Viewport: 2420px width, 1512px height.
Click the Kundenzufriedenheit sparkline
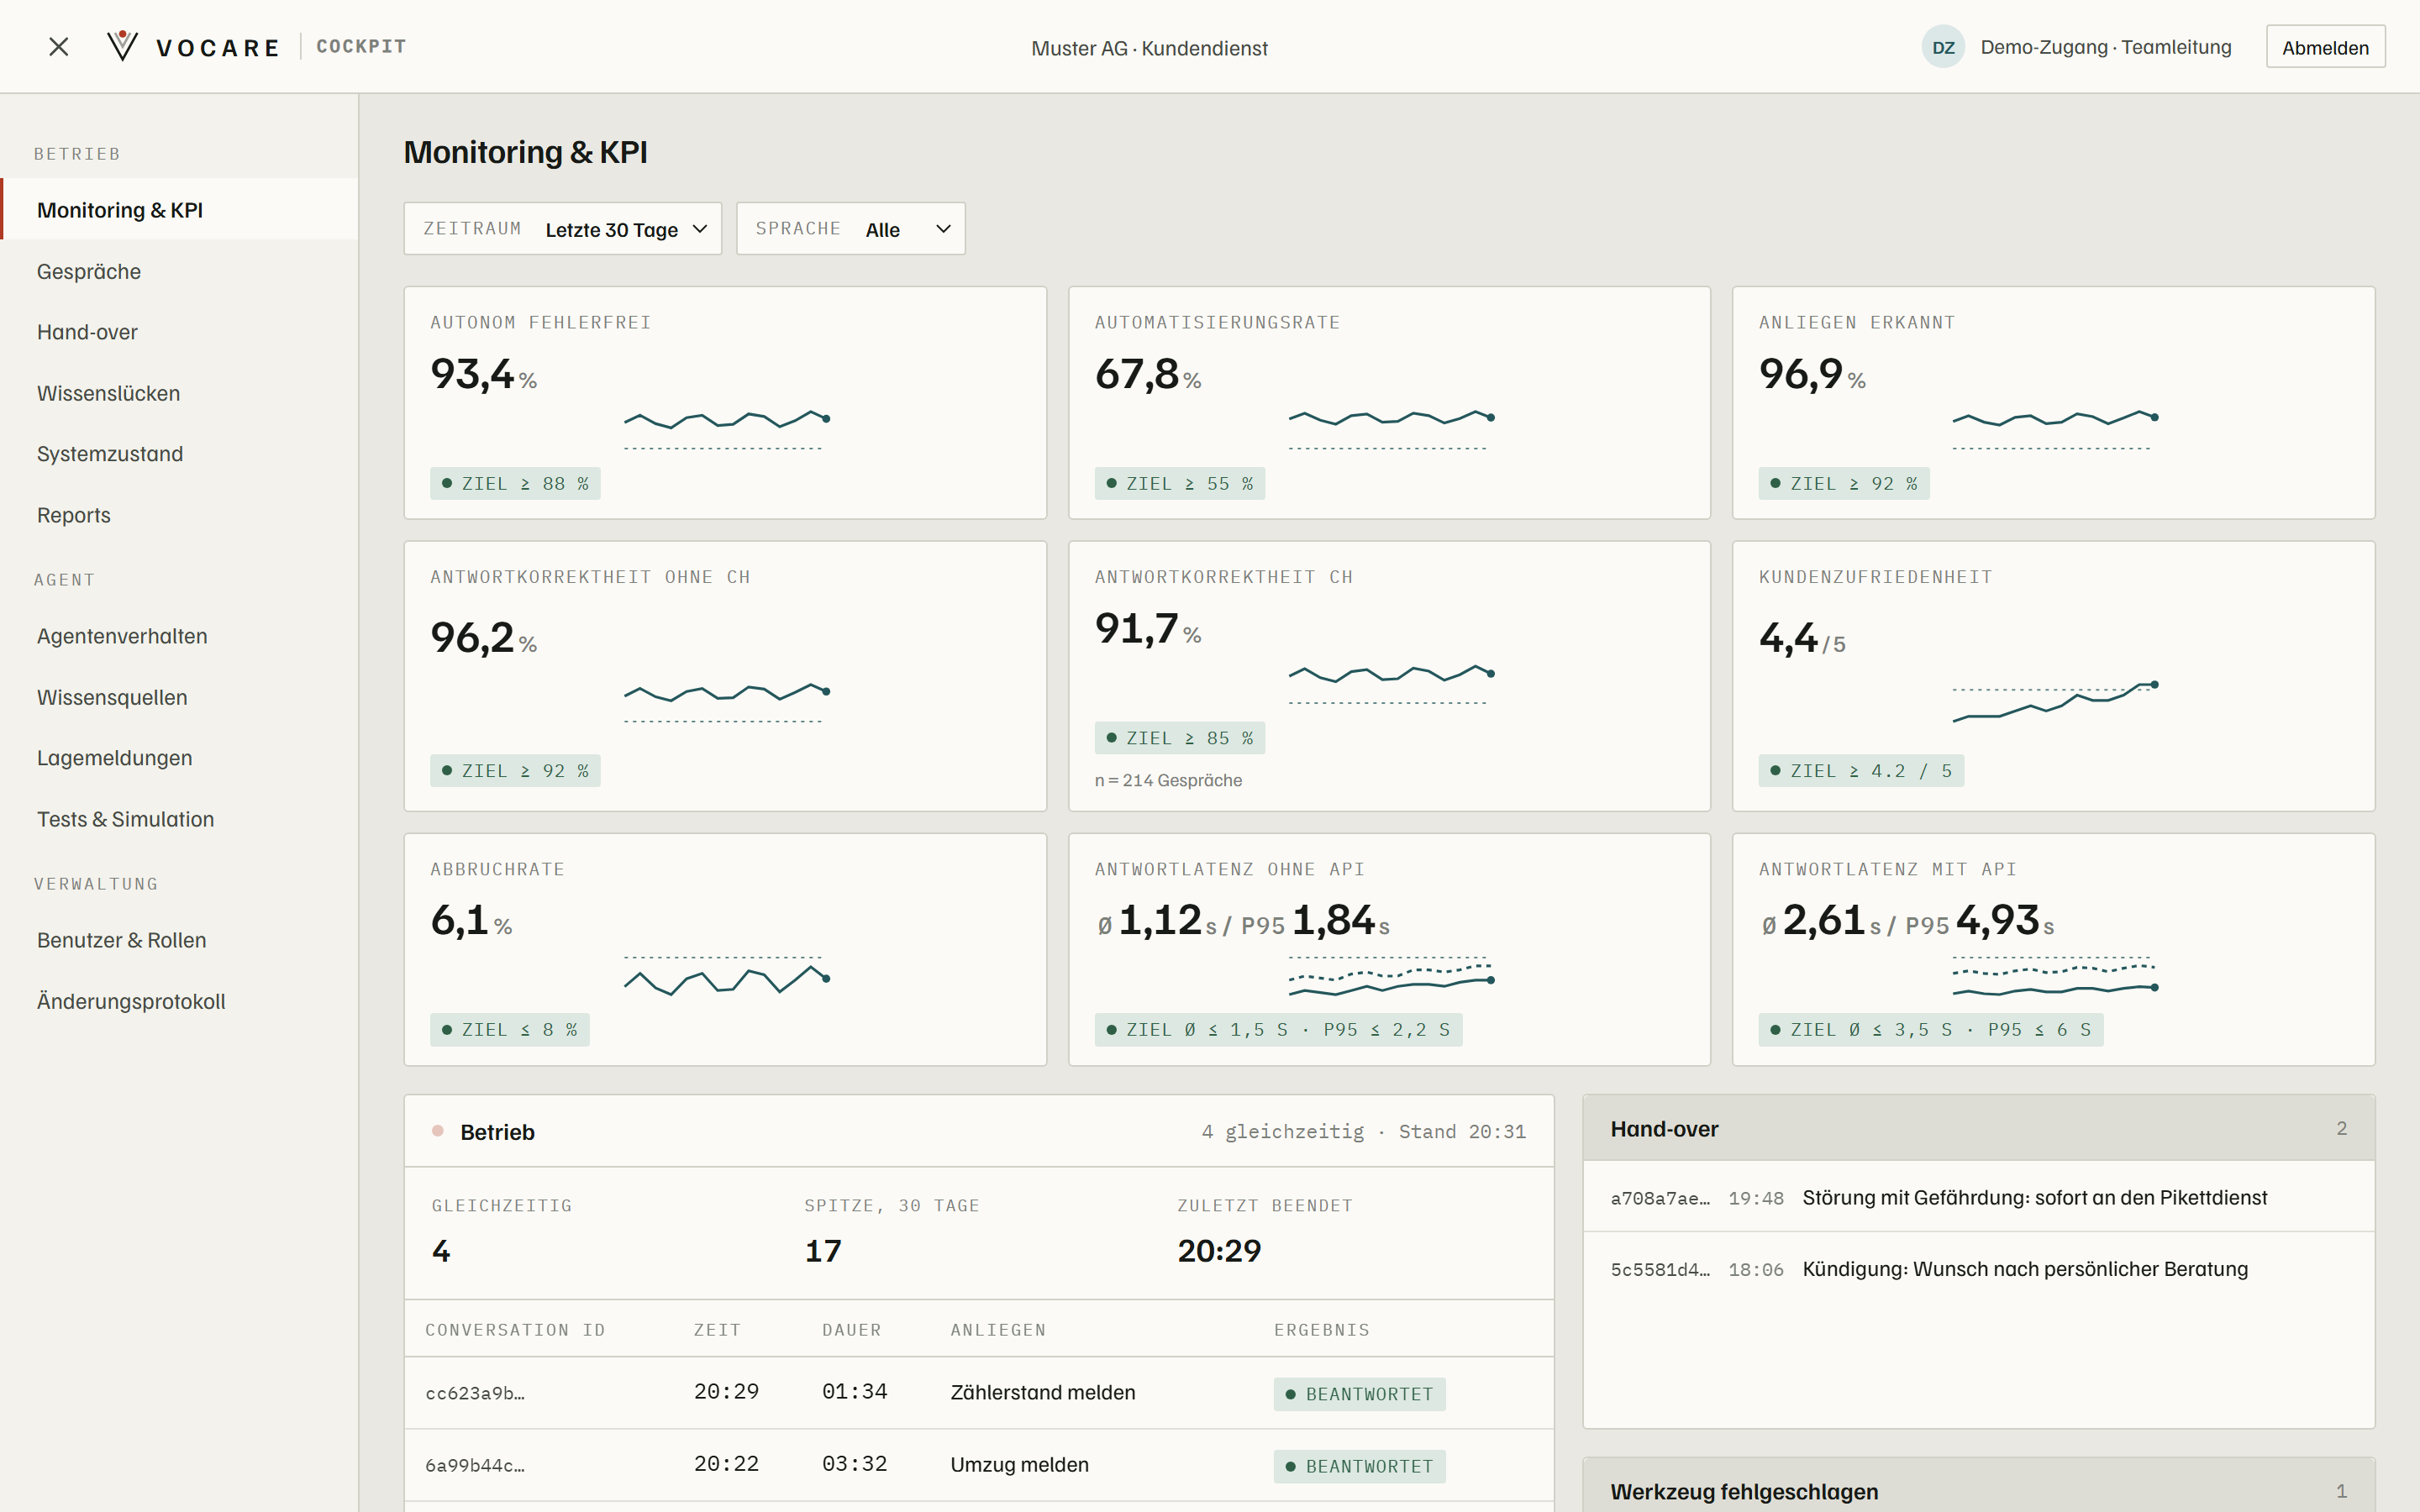[x=2055, y=701]
